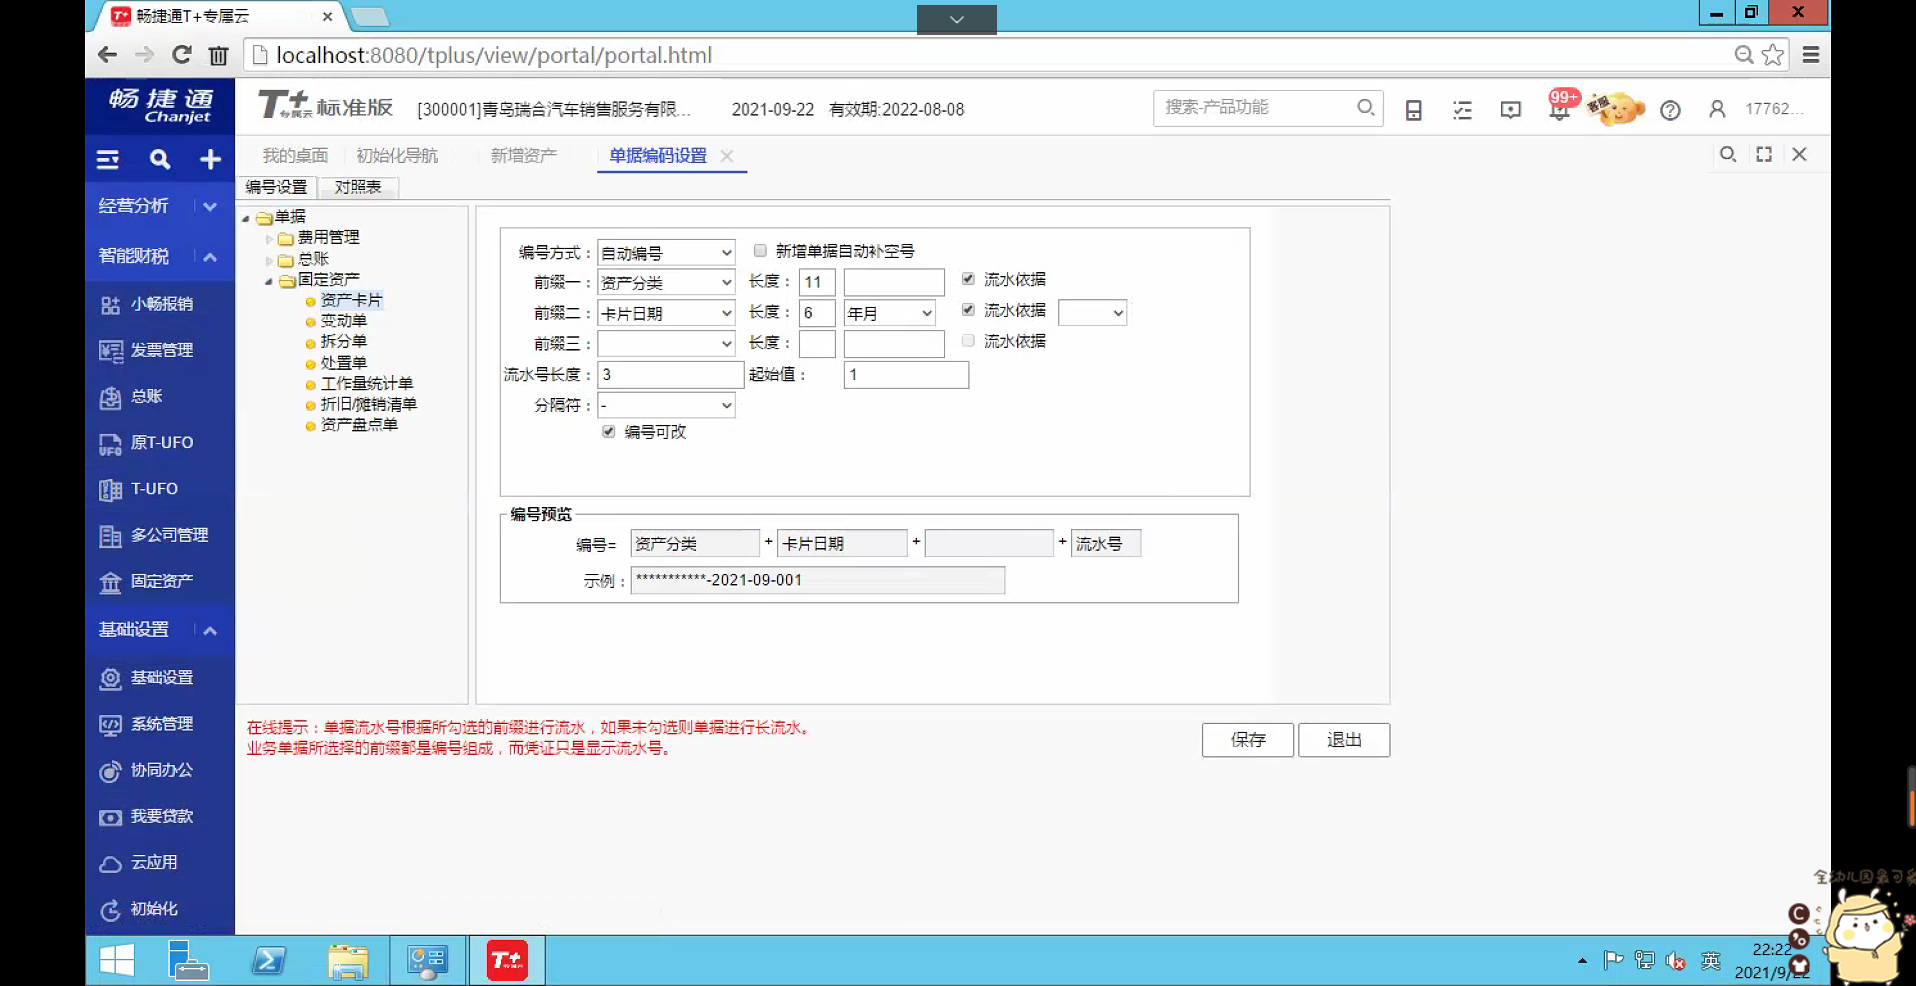The width and height of the screenshot is (1916, 986).
Task: Click the message screen icon in the header
Action: coord(1511,110)
